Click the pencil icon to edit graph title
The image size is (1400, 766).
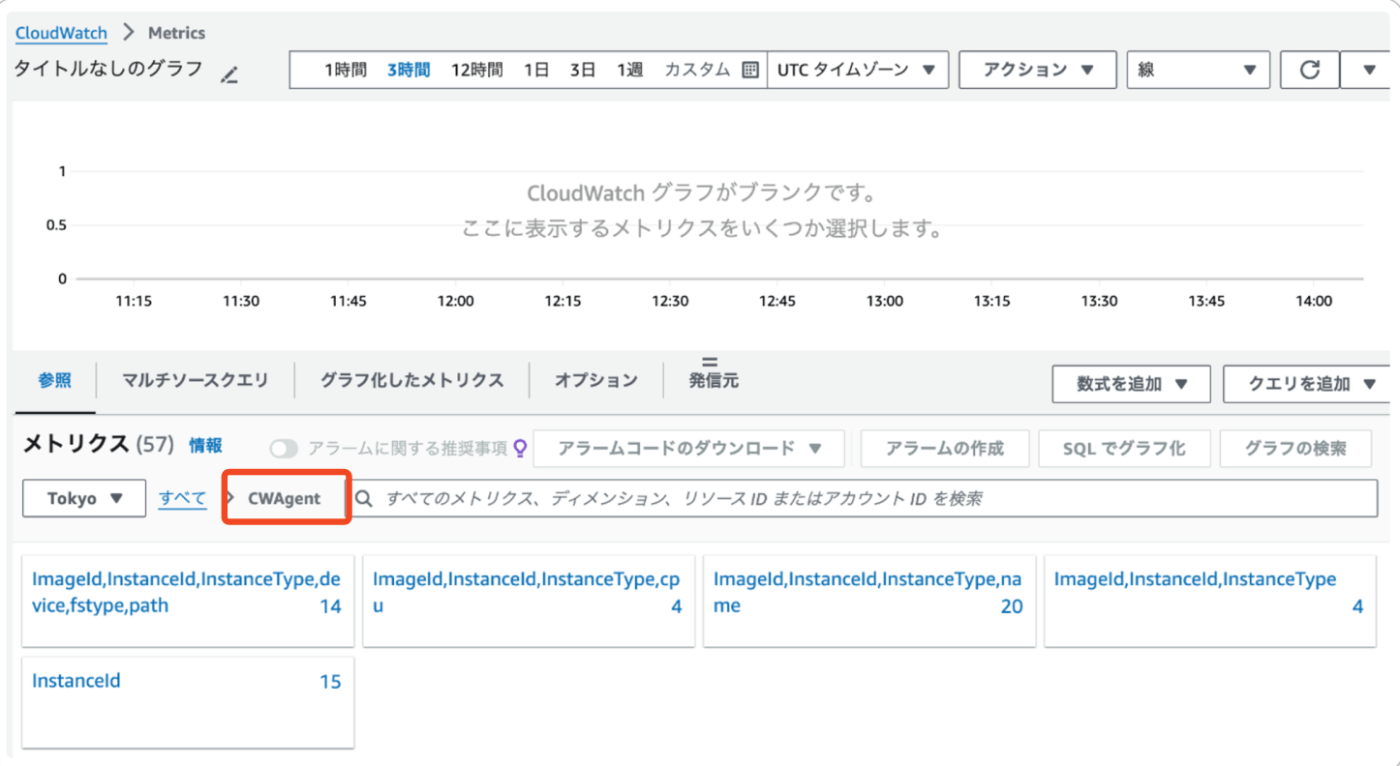[x=230, y=74]
